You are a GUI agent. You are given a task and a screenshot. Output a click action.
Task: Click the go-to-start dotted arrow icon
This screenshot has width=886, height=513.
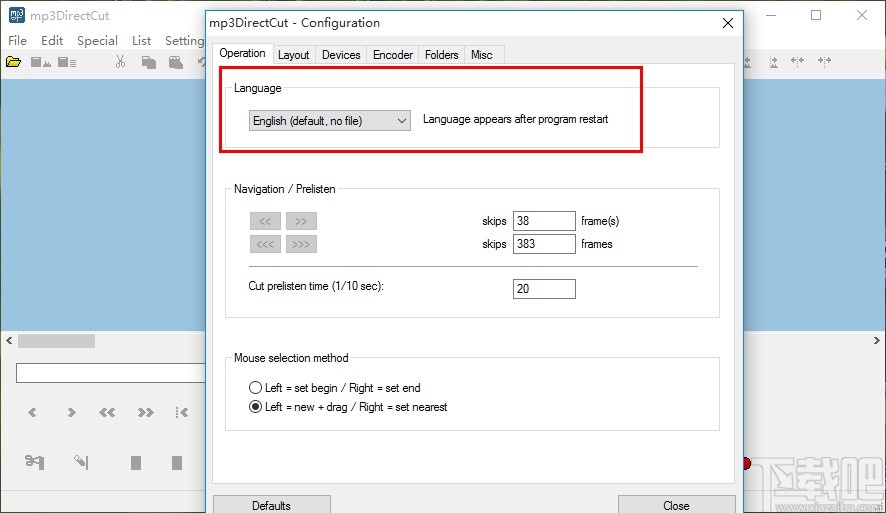tap(181, 412)
